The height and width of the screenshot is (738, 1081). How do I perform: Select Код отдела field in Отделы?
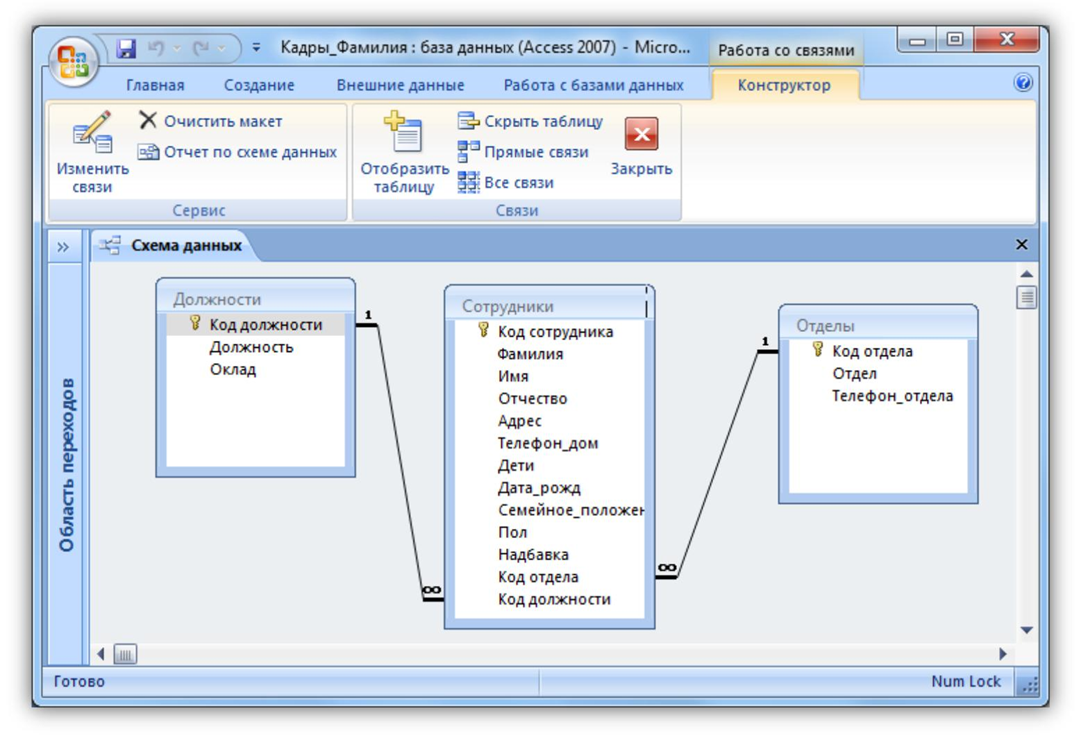[x=878, y=351]
